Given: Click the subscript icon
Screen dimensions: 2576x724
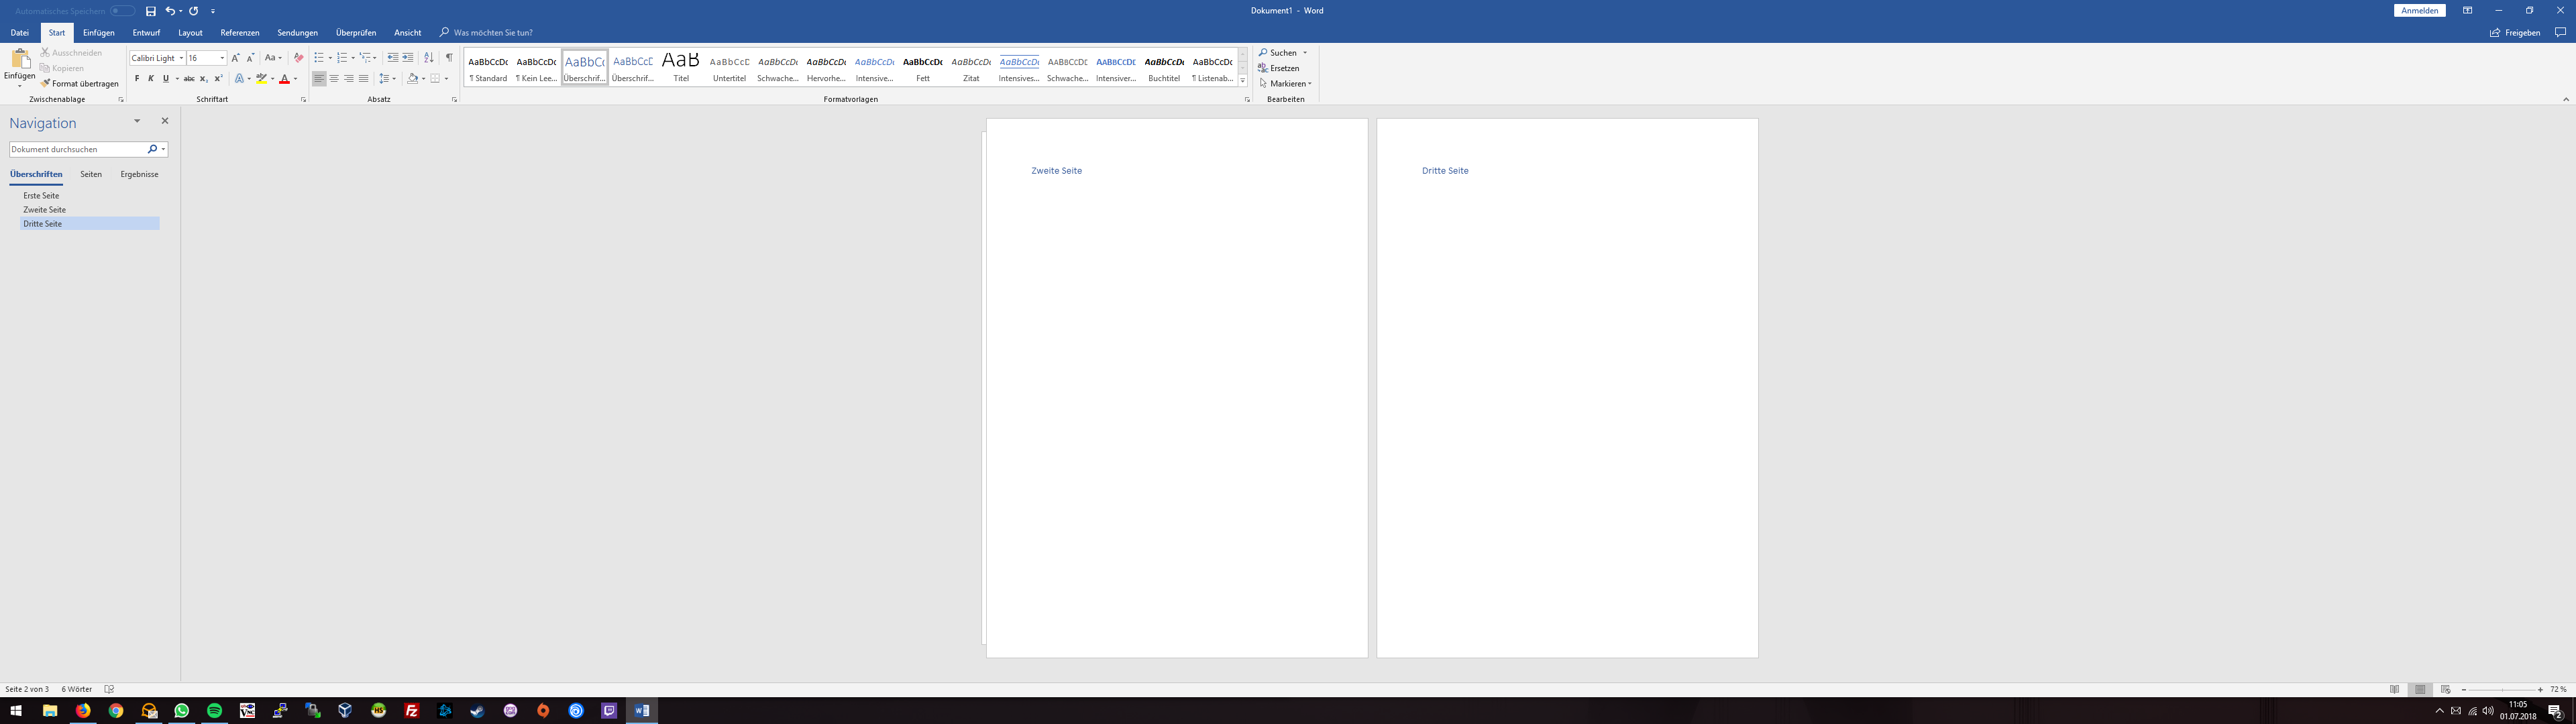Looking at the screenshot, I should [x=203, y=79].
